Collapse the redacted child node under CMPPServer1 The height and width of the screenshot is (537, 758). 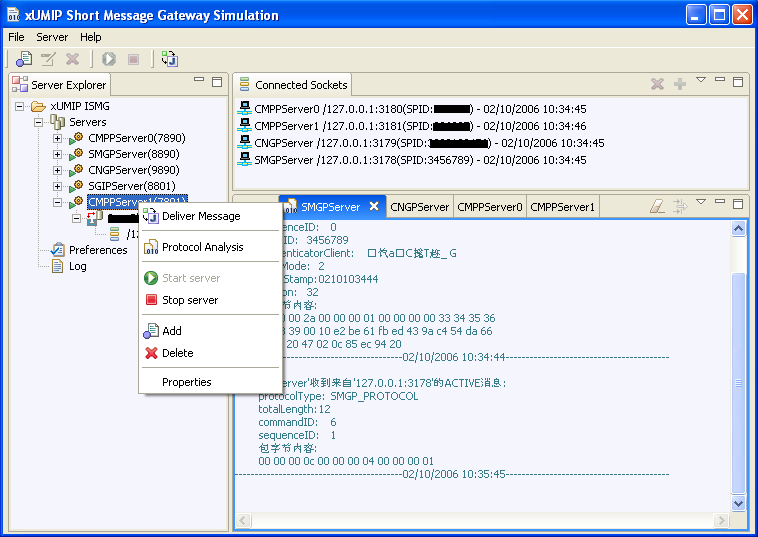[x=76, y=218]
